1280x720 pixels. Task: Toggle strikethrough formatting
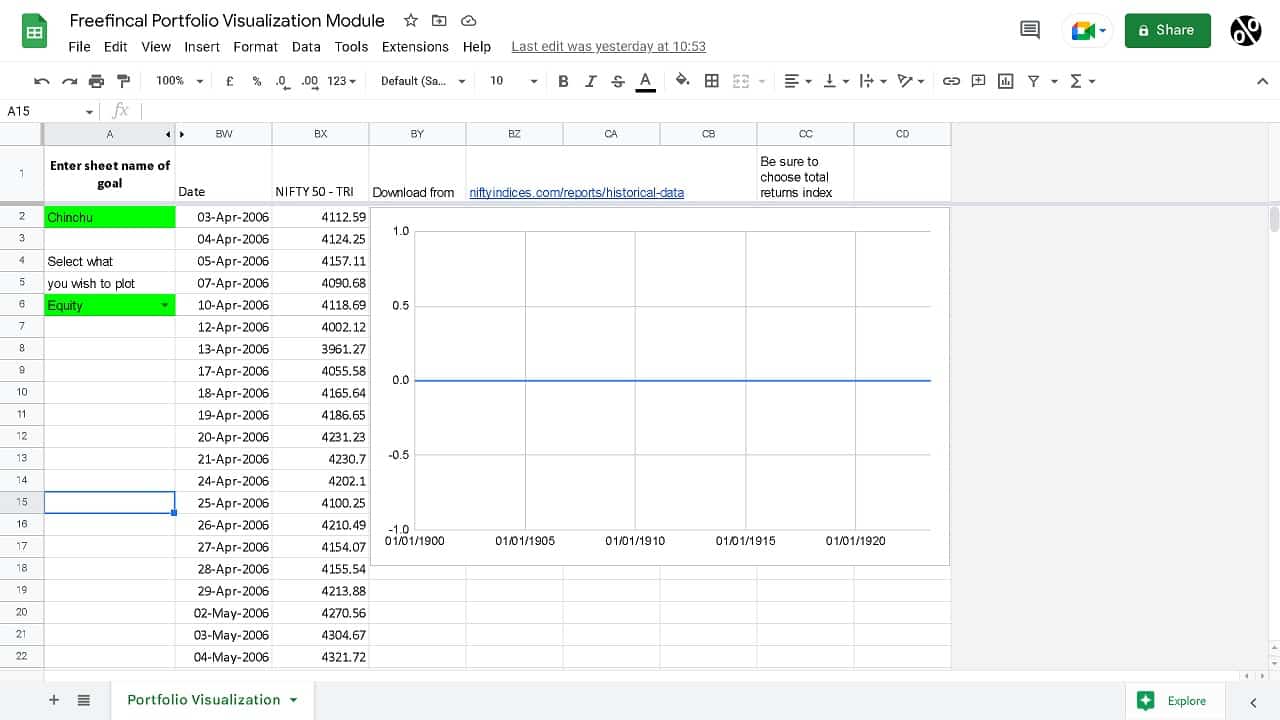(x=618, y=81)
